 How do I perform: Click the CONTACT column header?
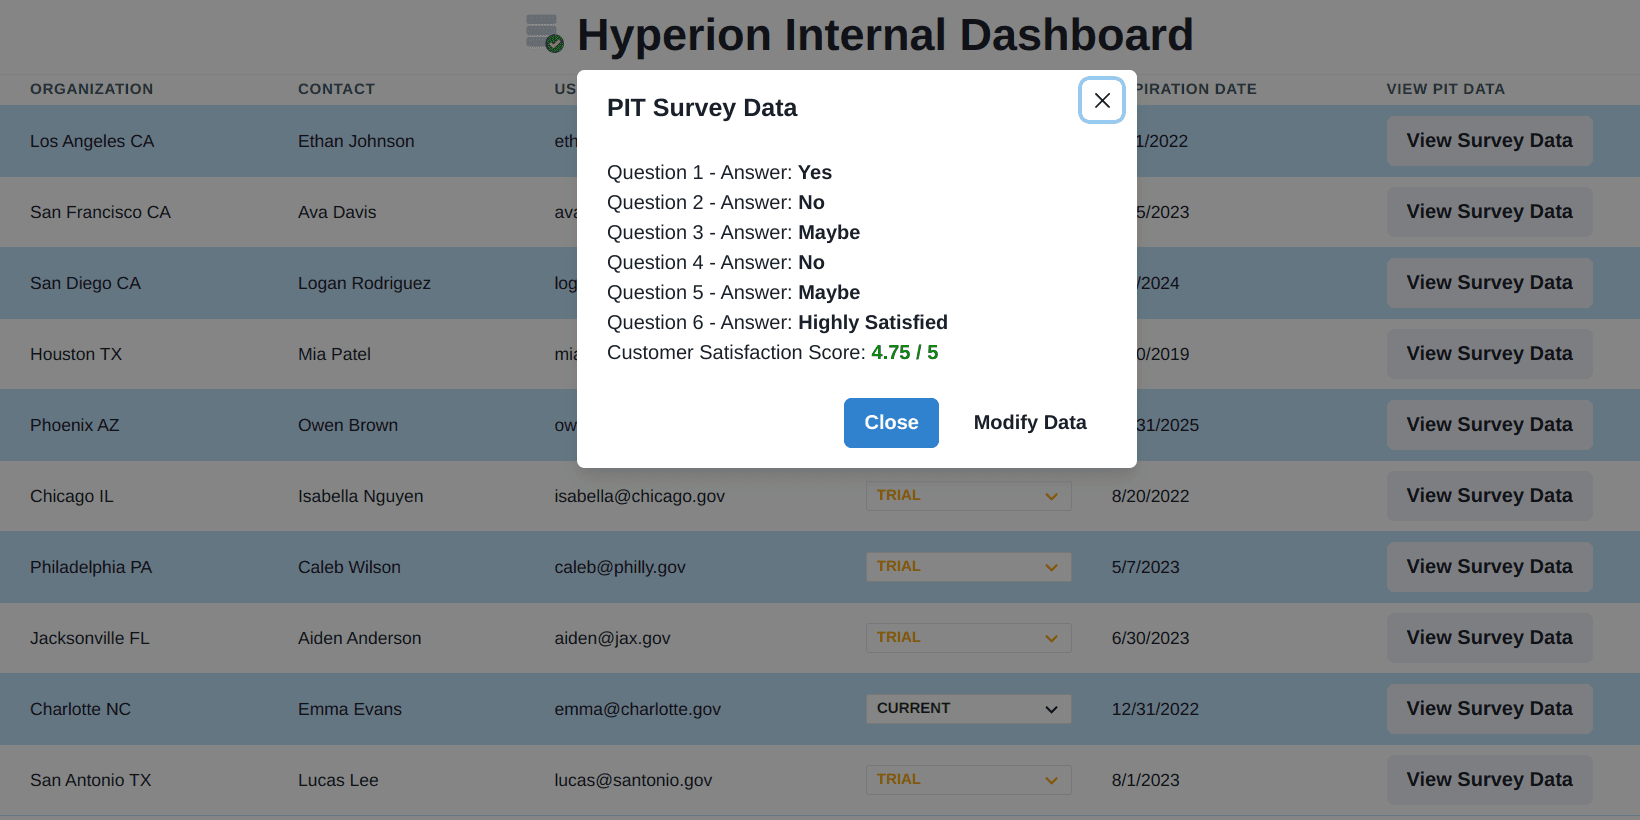click(336, 89)
